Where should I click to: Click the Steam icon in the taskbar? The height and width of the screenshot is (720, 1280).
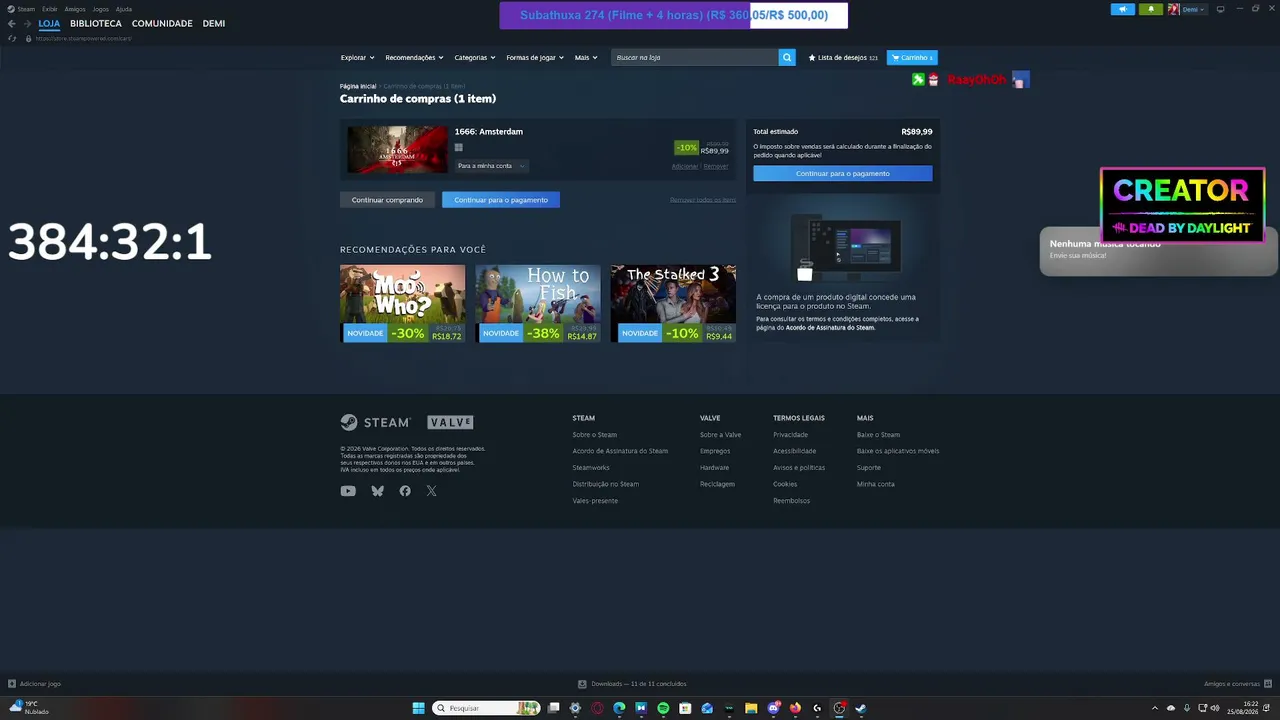pyautogui.click(x=861, y=708)
